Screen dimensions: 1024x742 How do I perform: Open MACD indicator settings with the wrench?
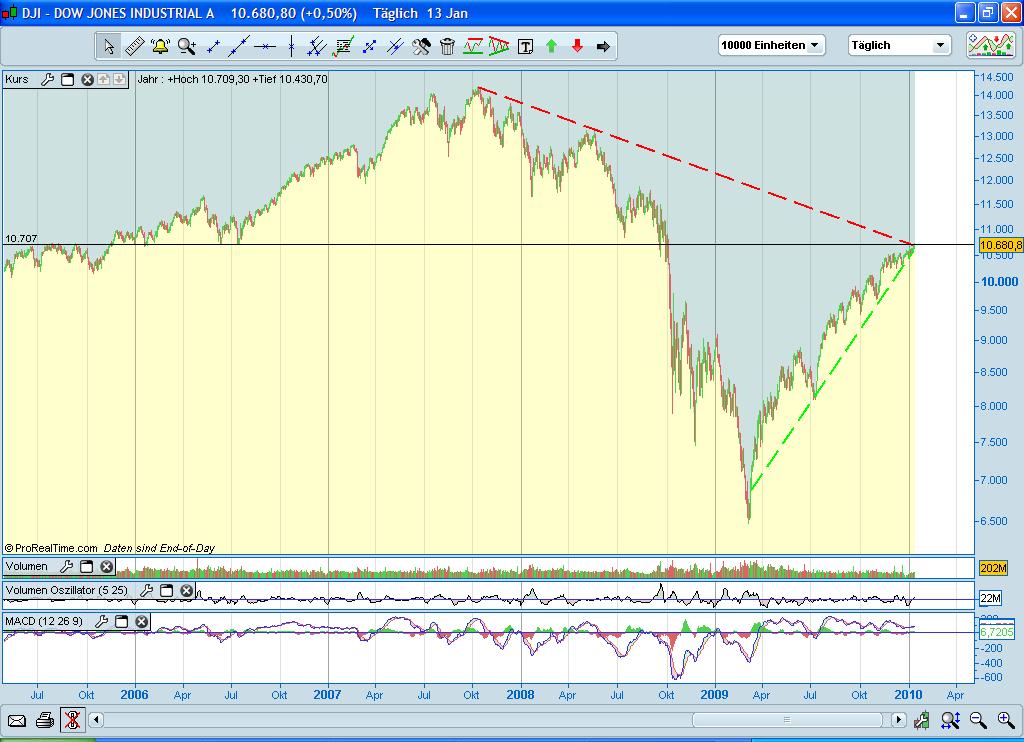pos(100,621)
